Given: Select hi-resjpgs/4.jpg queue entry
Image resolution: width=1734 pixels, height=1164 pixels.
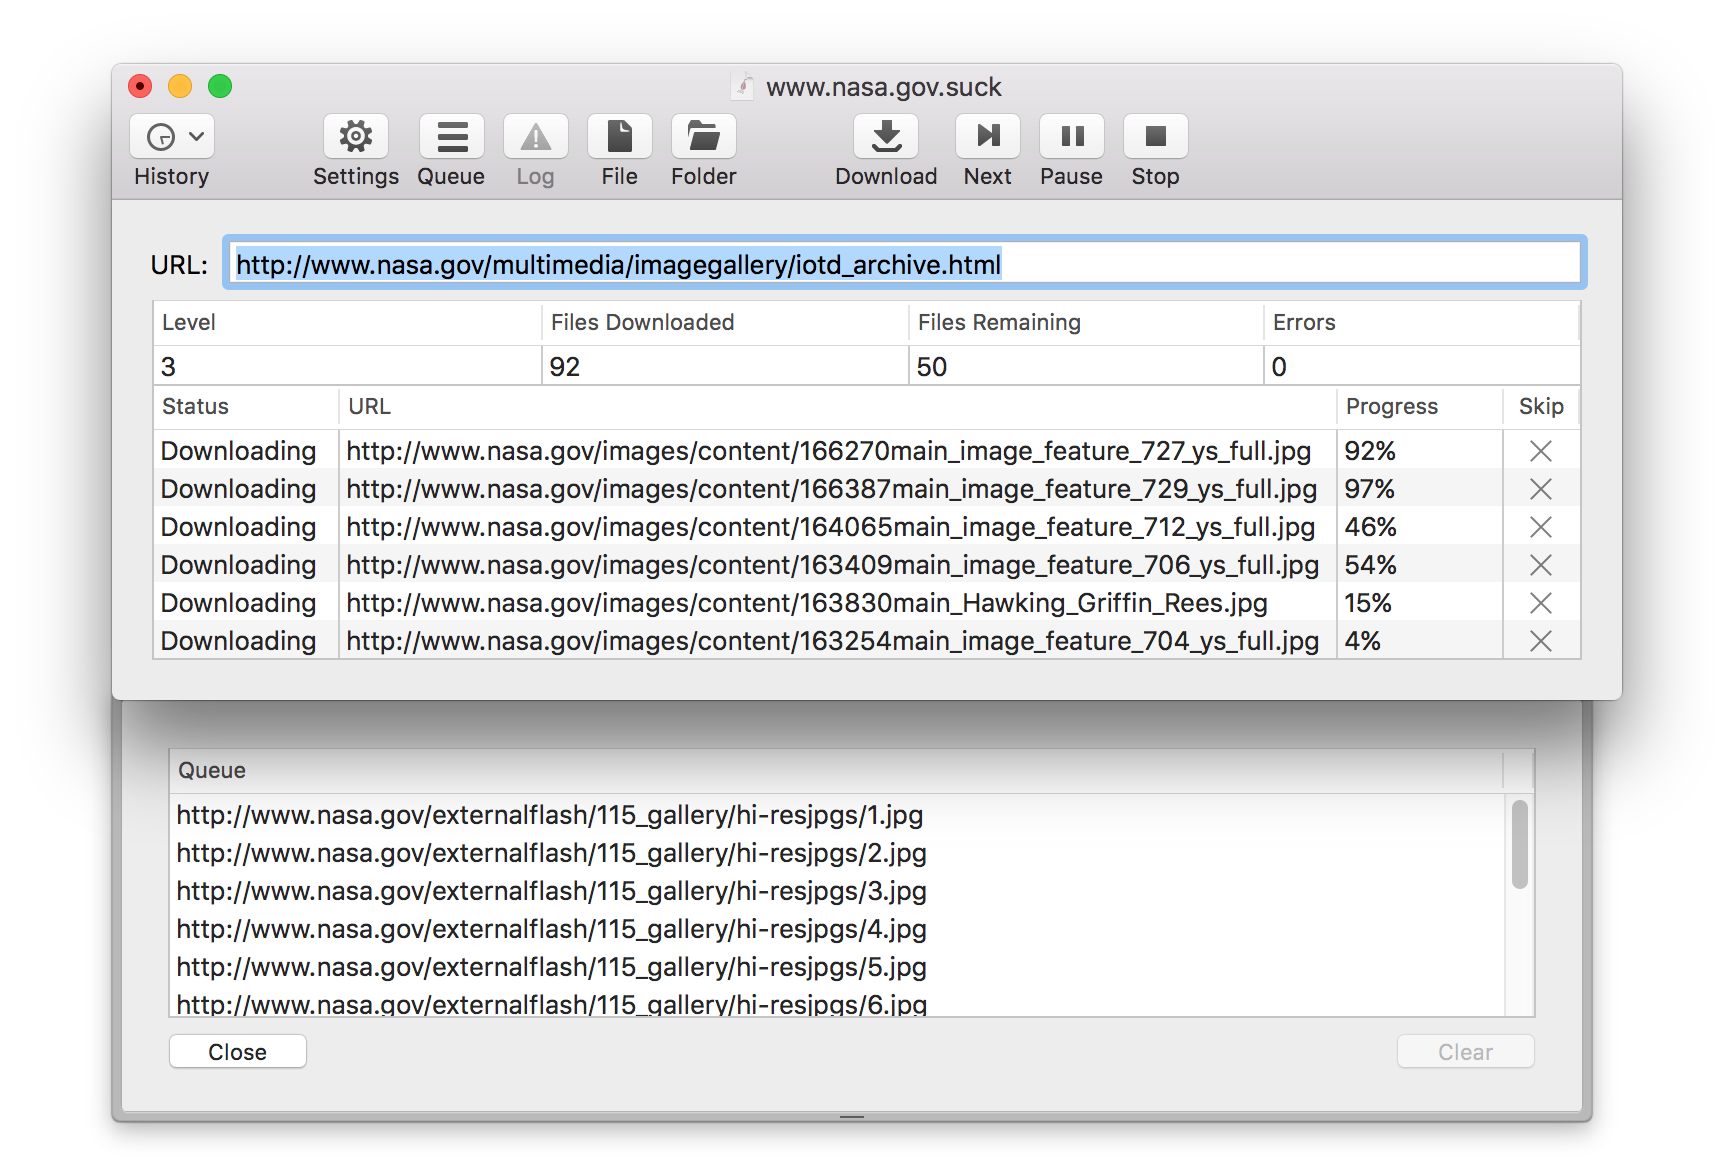Looking at the screenshot, I should click(551, 929).
